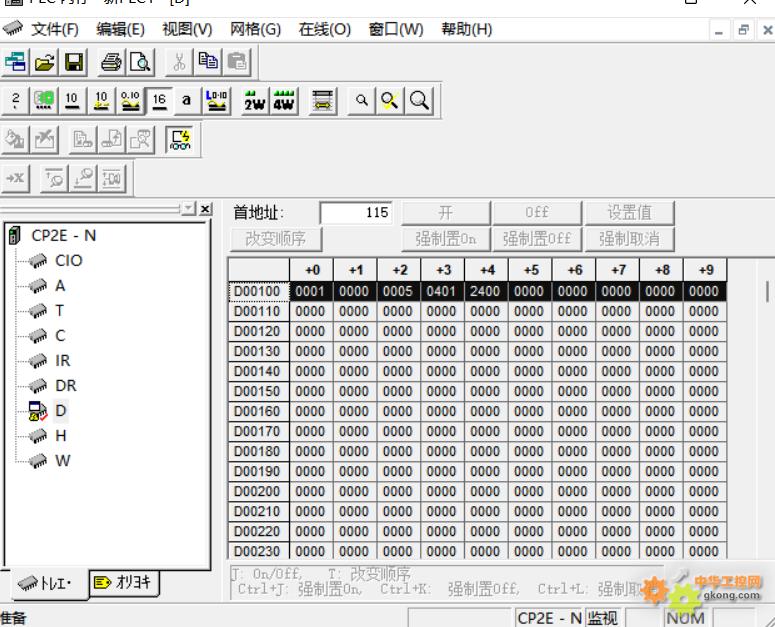This screenshot has width=775, height=627.
Task: Select 4W quad word display
Action: [x=284, y=101]
